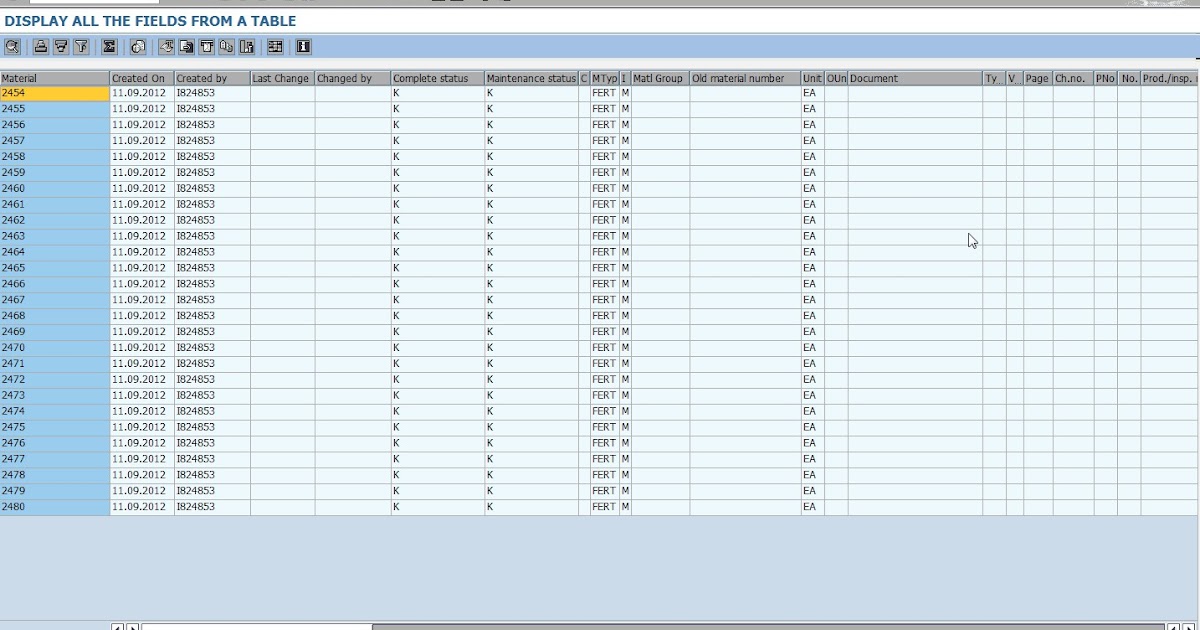
Task: Click the bottom scrollbar right arrow
Action: 130,626
